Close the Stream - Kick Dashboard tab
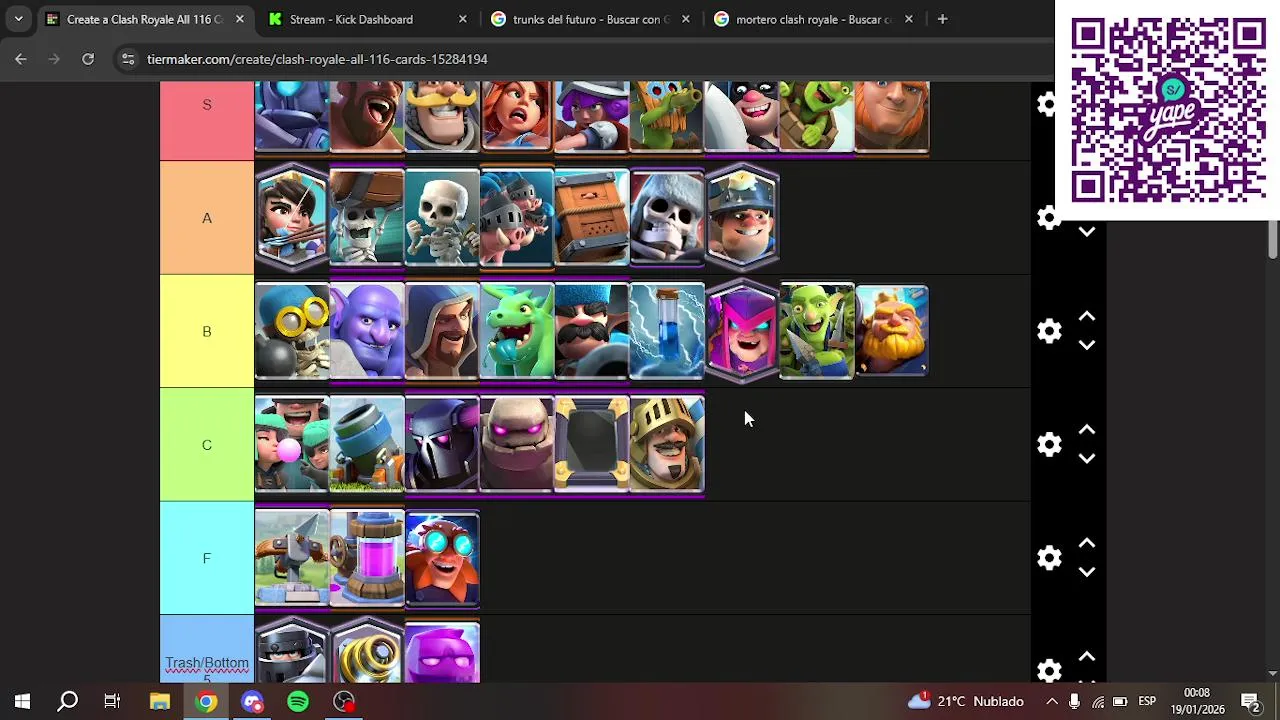1280x720 pixels. [462, 19]
